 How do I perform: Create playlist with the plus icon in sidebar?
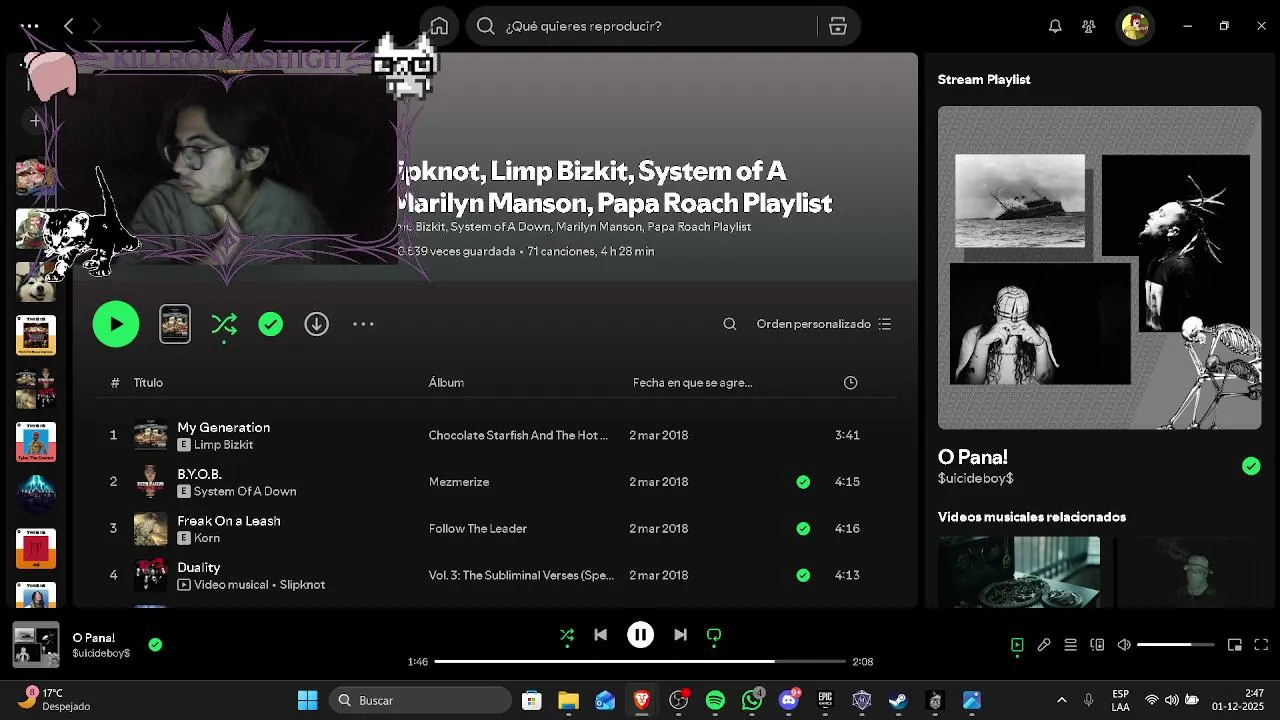(36, 121)
